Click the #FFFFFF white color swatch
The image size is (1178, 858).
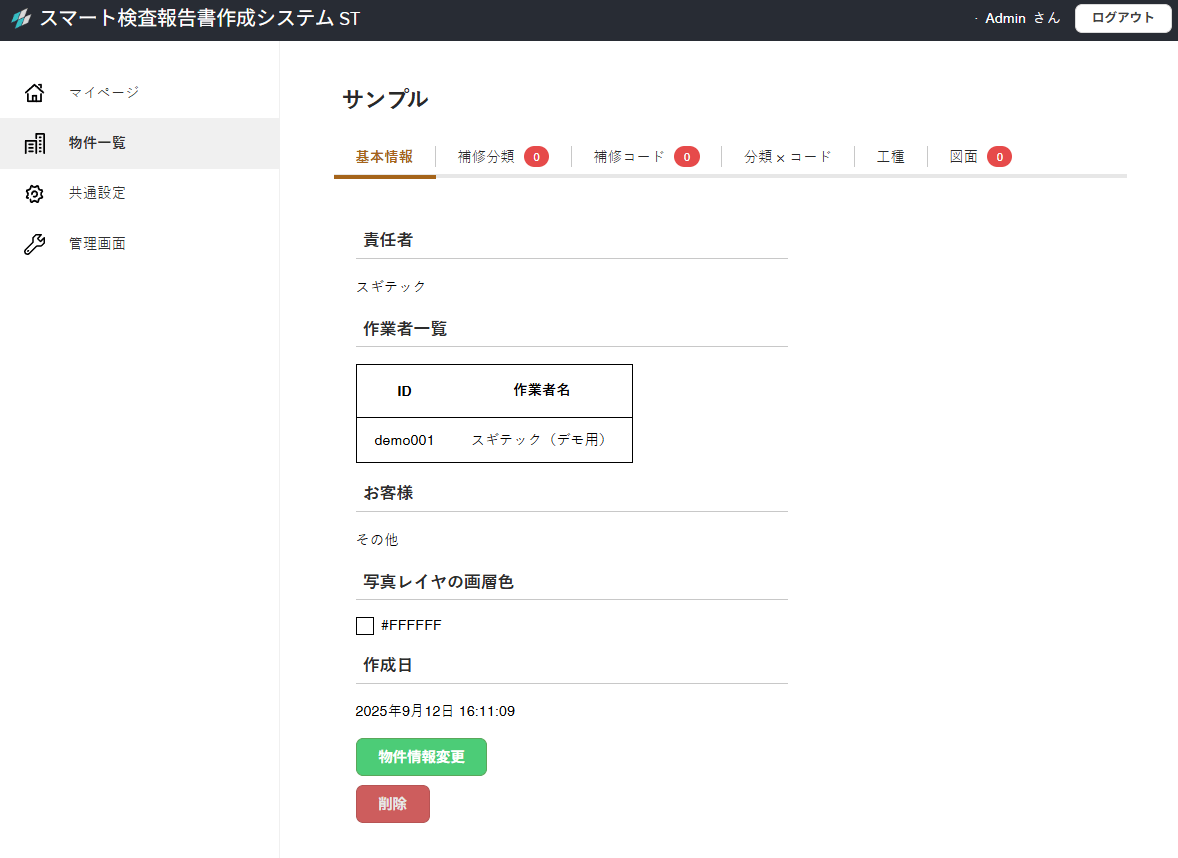[x=365, y=626]
